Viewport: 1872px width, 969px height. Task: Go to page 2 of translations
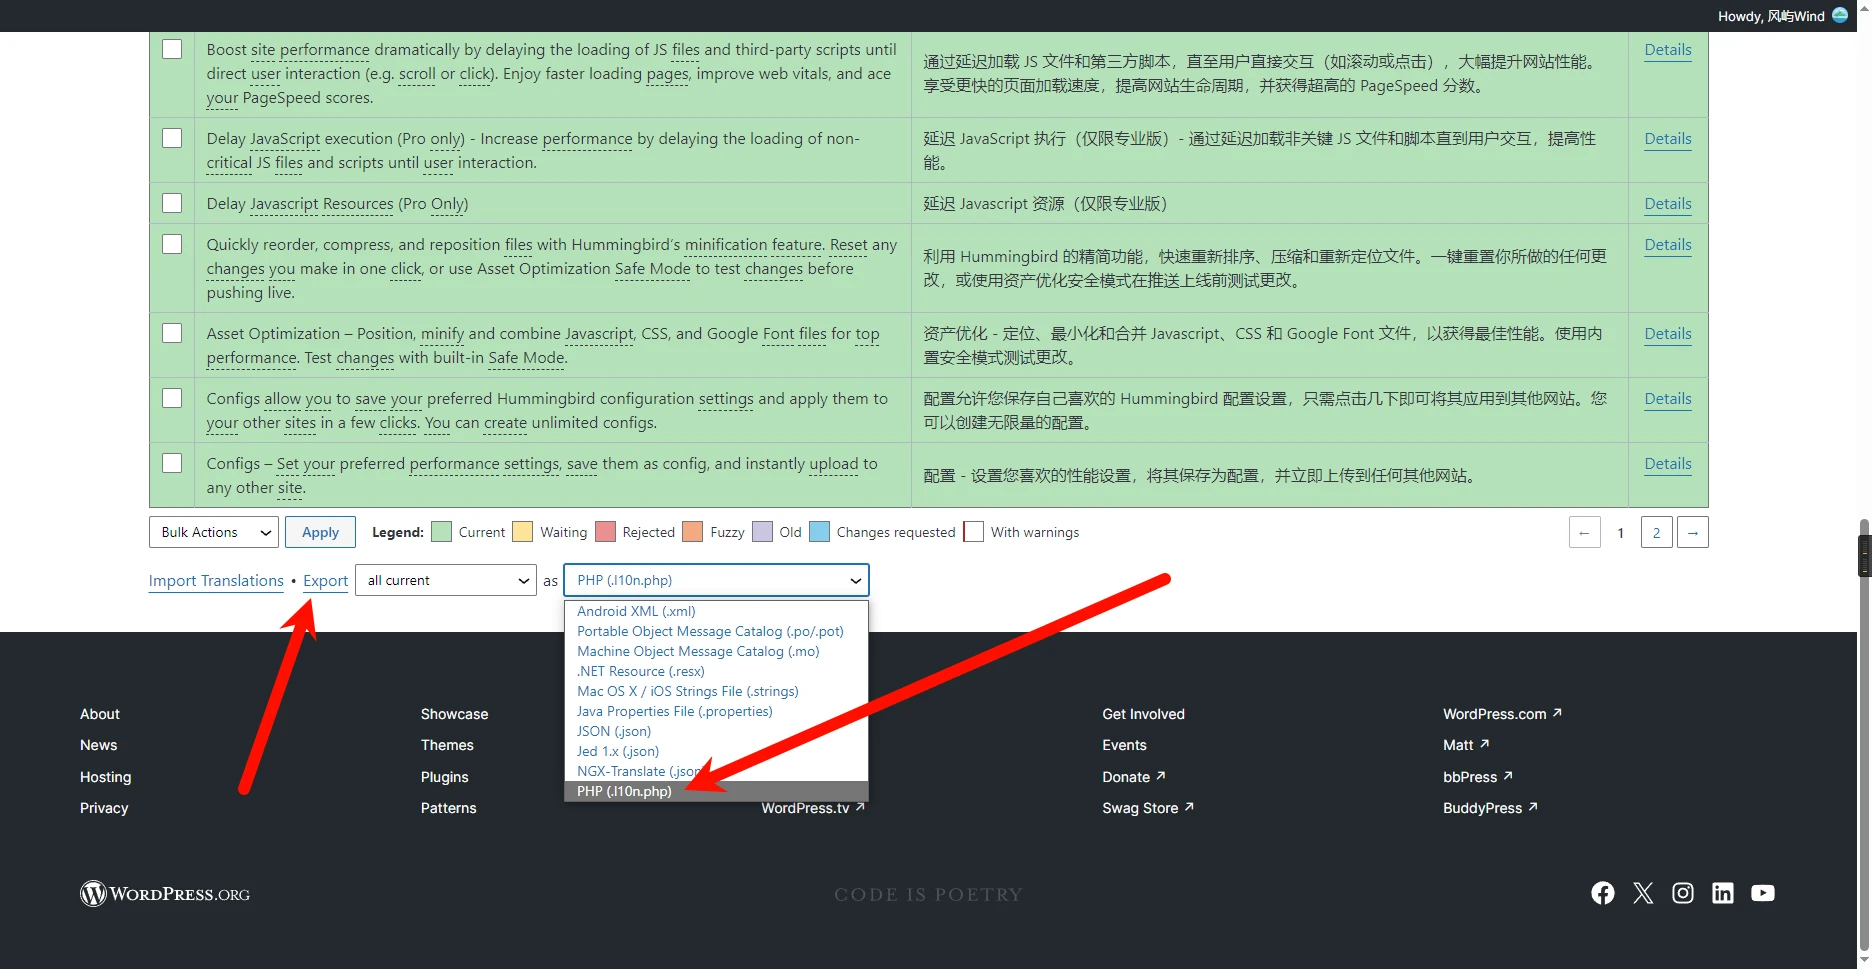click(1656, 533)
